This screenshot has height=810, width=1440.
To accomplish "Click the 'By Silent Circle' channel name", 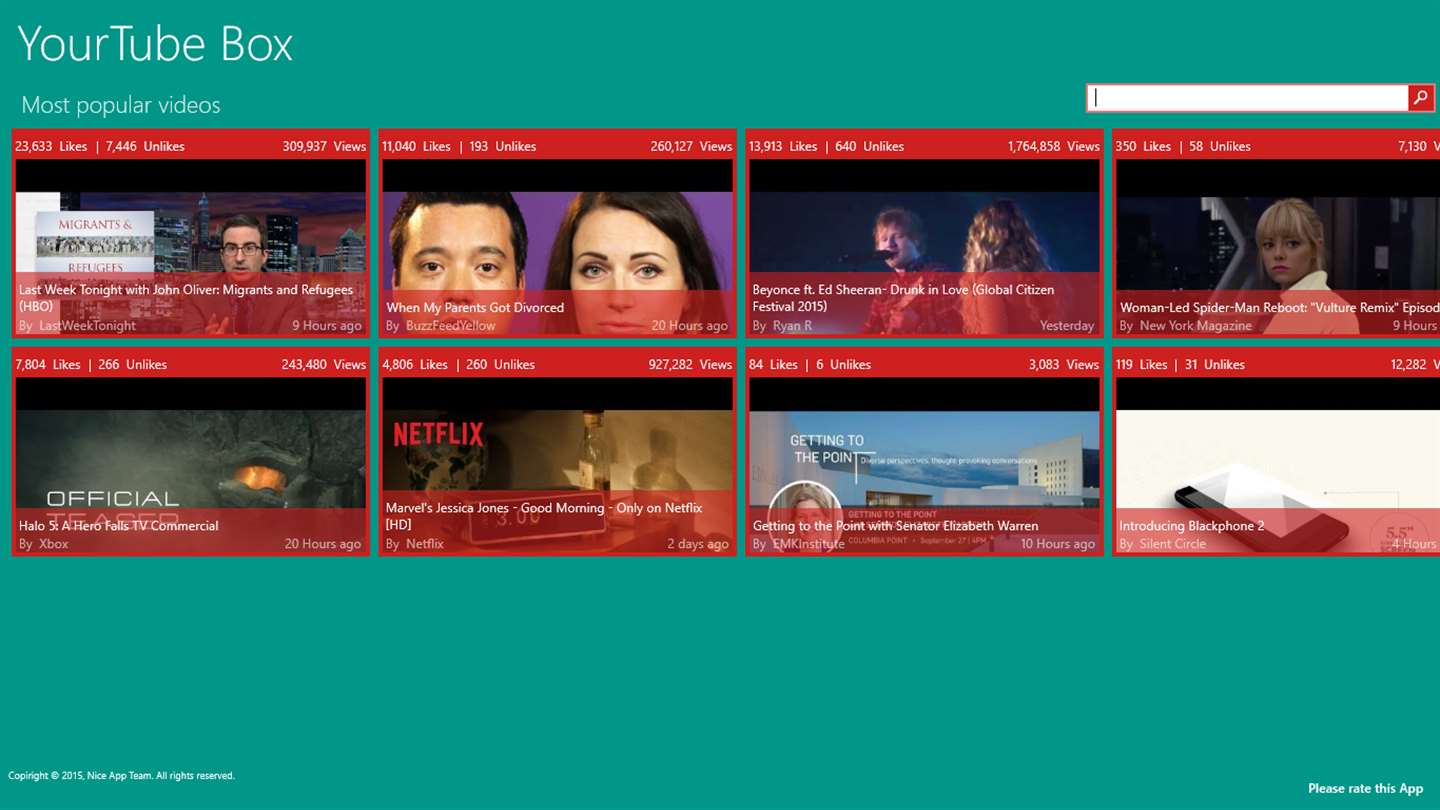I will (x=1162, y=544).
